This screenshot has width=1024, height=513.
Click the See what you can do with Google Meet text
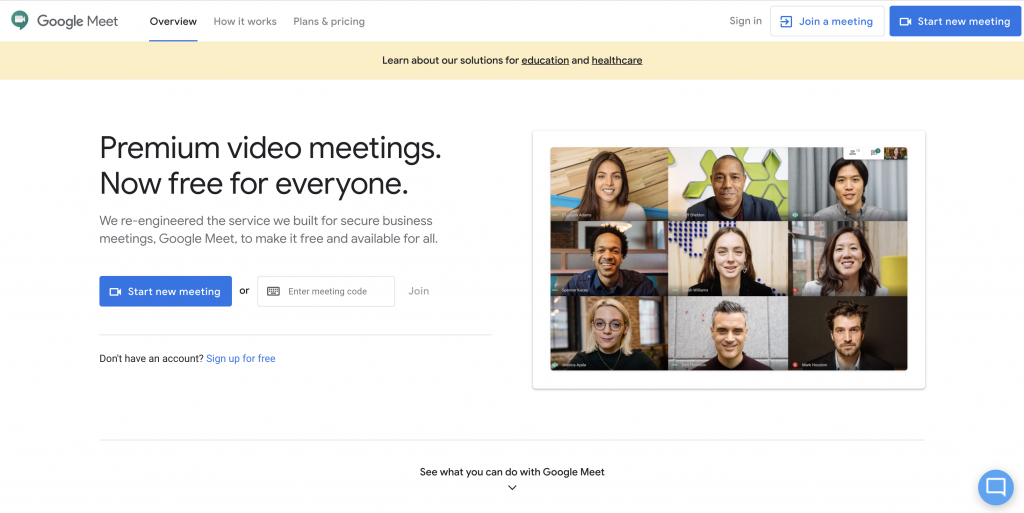(512, 472)
